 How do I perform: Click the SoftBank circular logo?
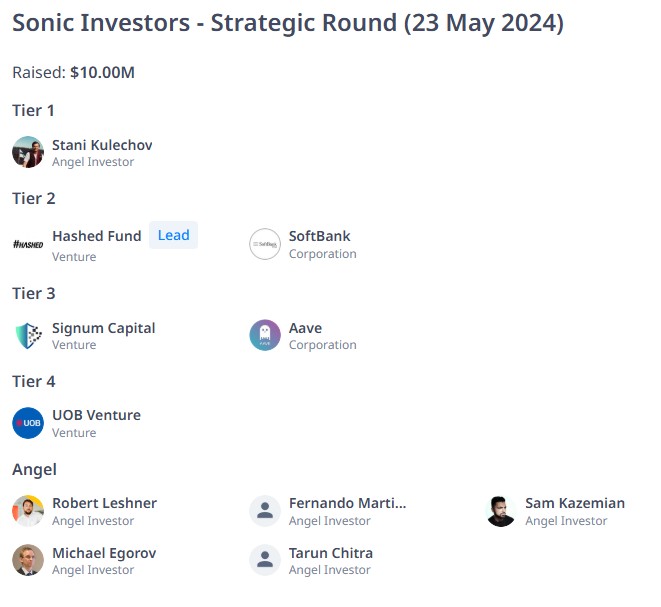point(265,244)
